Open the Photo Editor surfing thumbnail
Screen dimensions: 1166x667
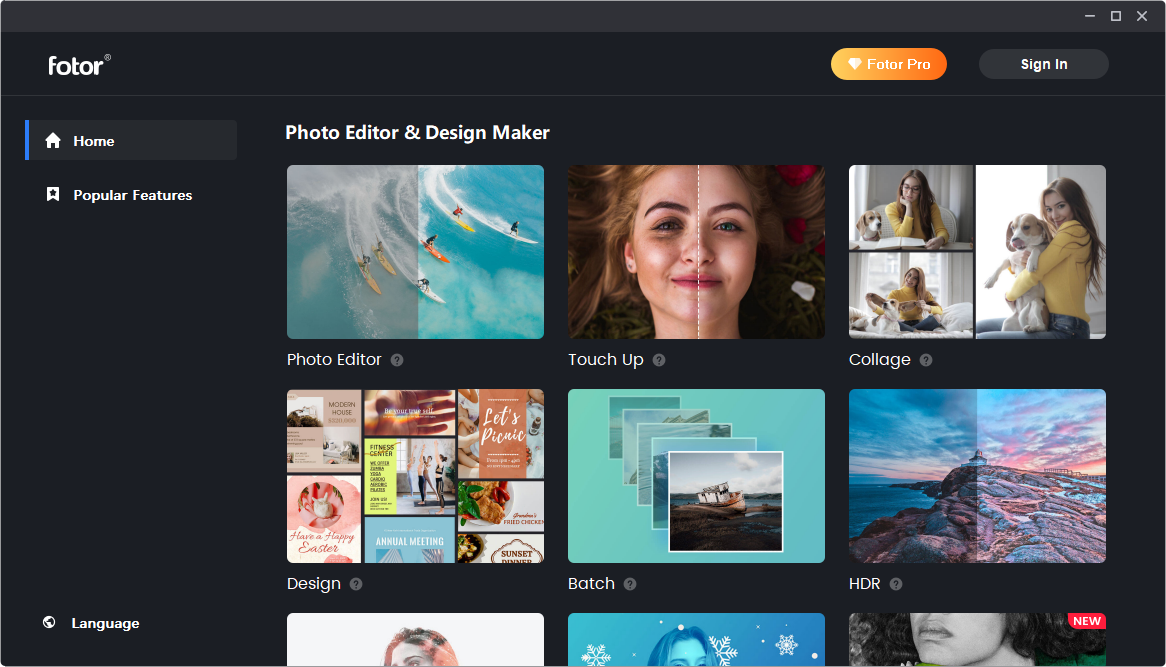(x=416, y=252)
